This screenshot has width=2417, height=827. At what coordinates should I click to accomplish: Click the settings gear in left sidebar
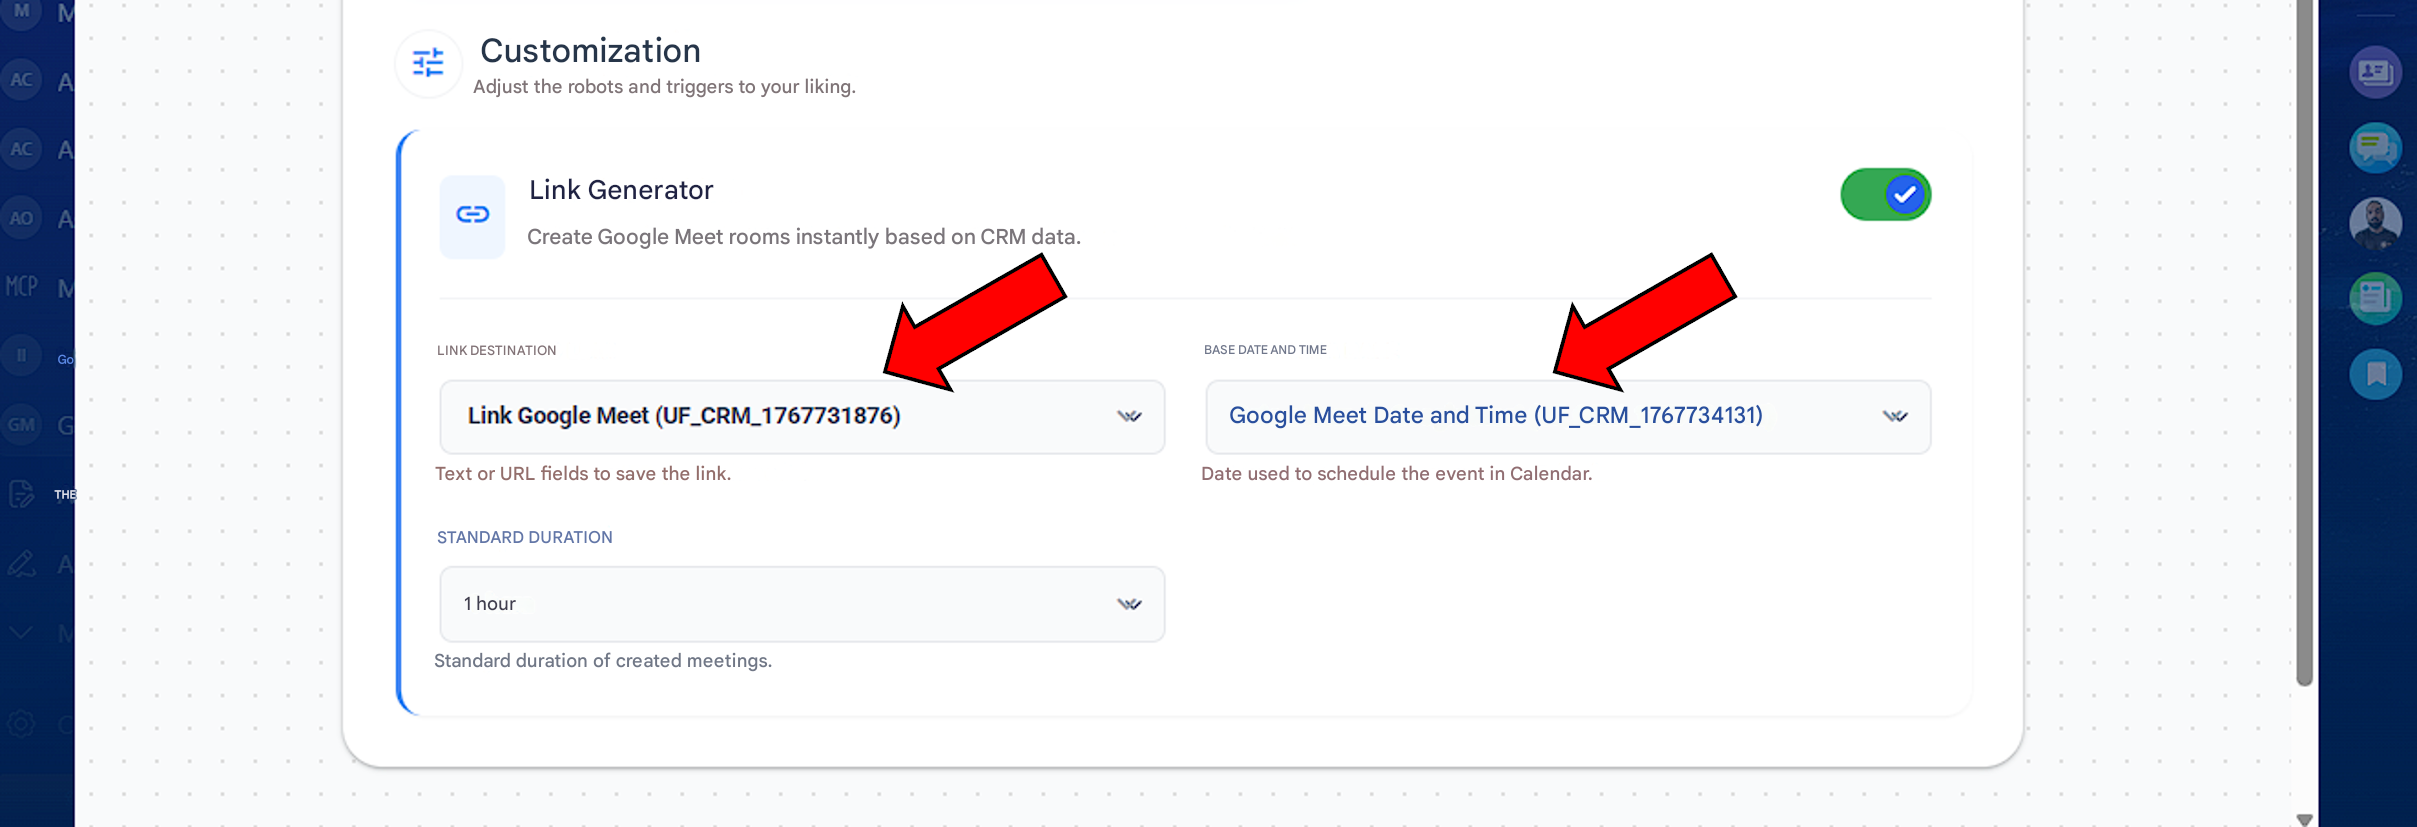click(x=22, y=723)
